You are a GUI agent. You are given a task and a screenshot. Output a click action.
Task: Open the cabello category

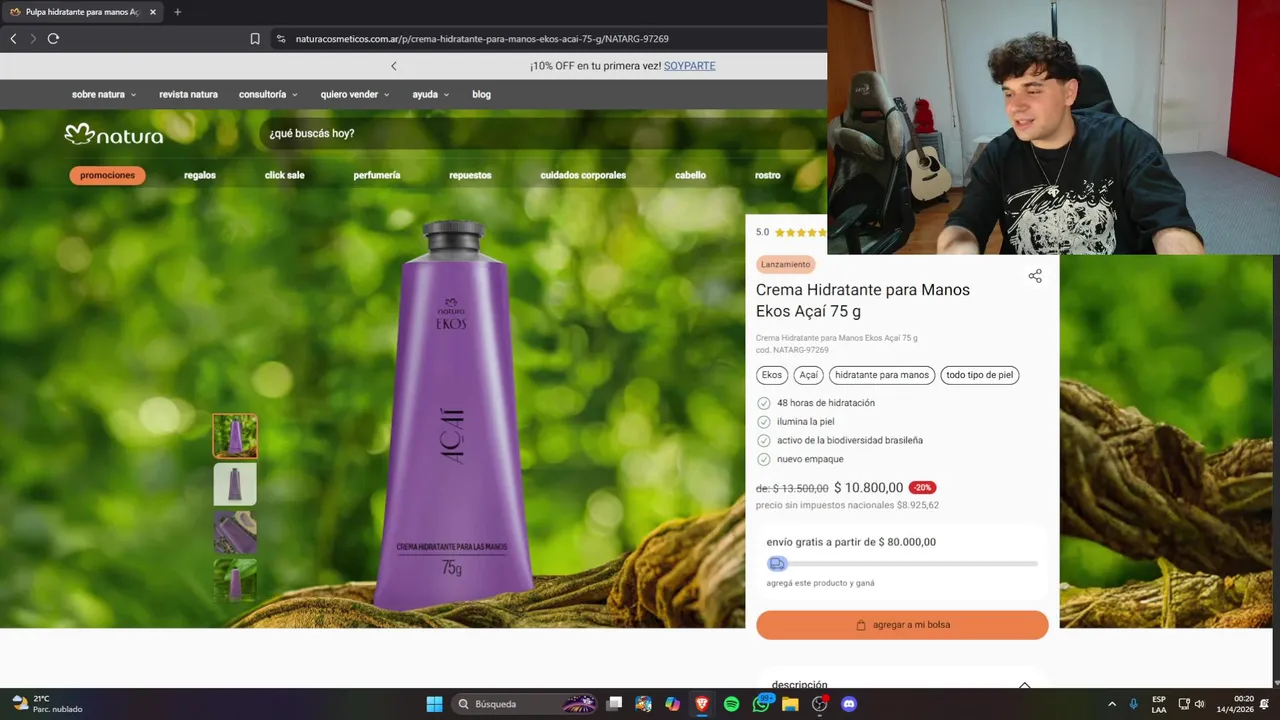point(690,175)
